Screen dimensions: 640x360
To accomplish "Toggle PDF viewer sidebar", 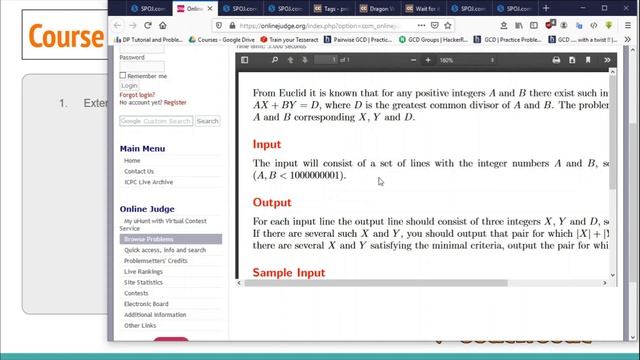I will (x=244, y=60).
